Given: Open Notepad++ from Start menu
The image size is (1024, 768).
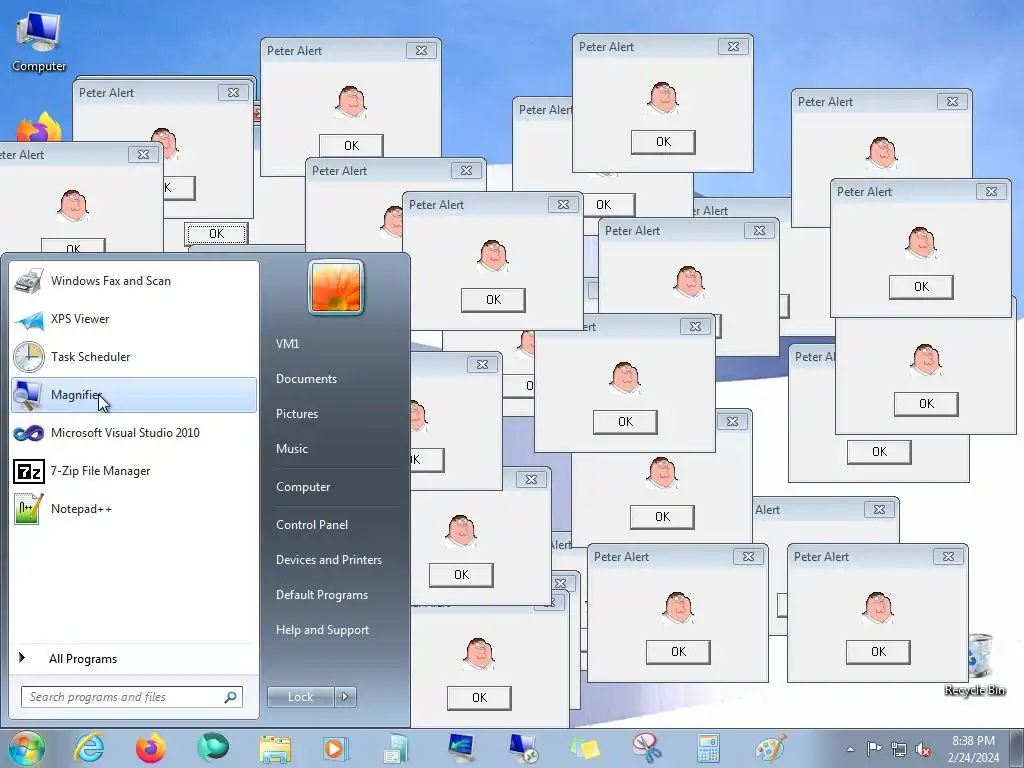Looking at the screenshot, I should [134, 509].
